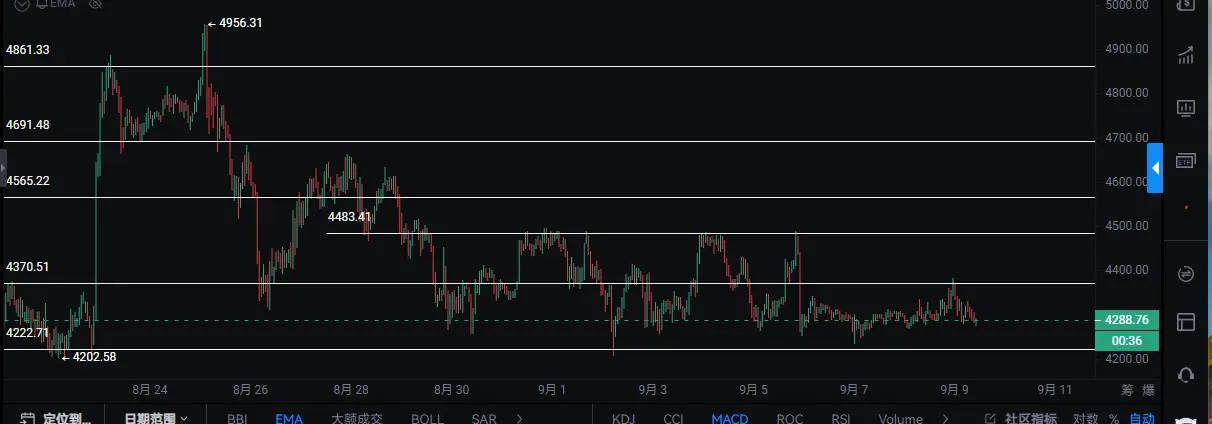This screenshot has width=1212, height=424.
Task: Open 社区指标 community indicators
Action: [x=1022, y=418]
